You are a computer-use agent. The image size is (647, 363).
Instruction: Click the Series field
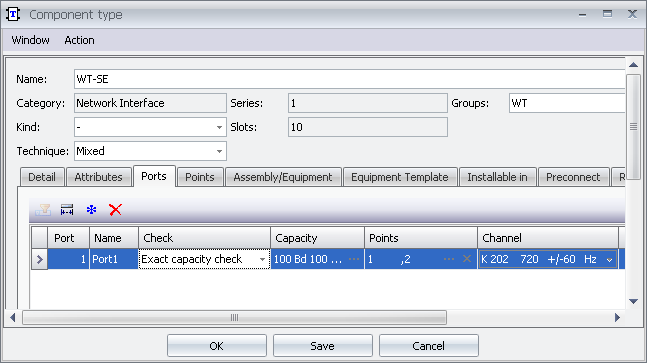(368, 103)
